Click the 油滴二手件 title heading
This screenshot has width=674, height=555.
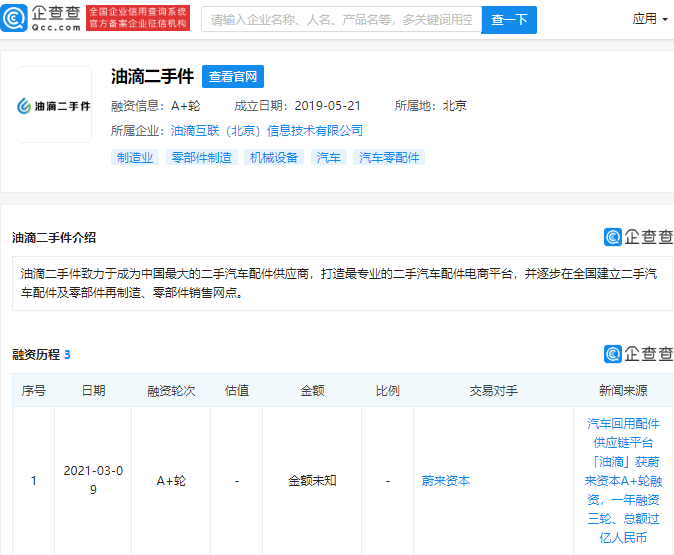(x=153, y=77)
